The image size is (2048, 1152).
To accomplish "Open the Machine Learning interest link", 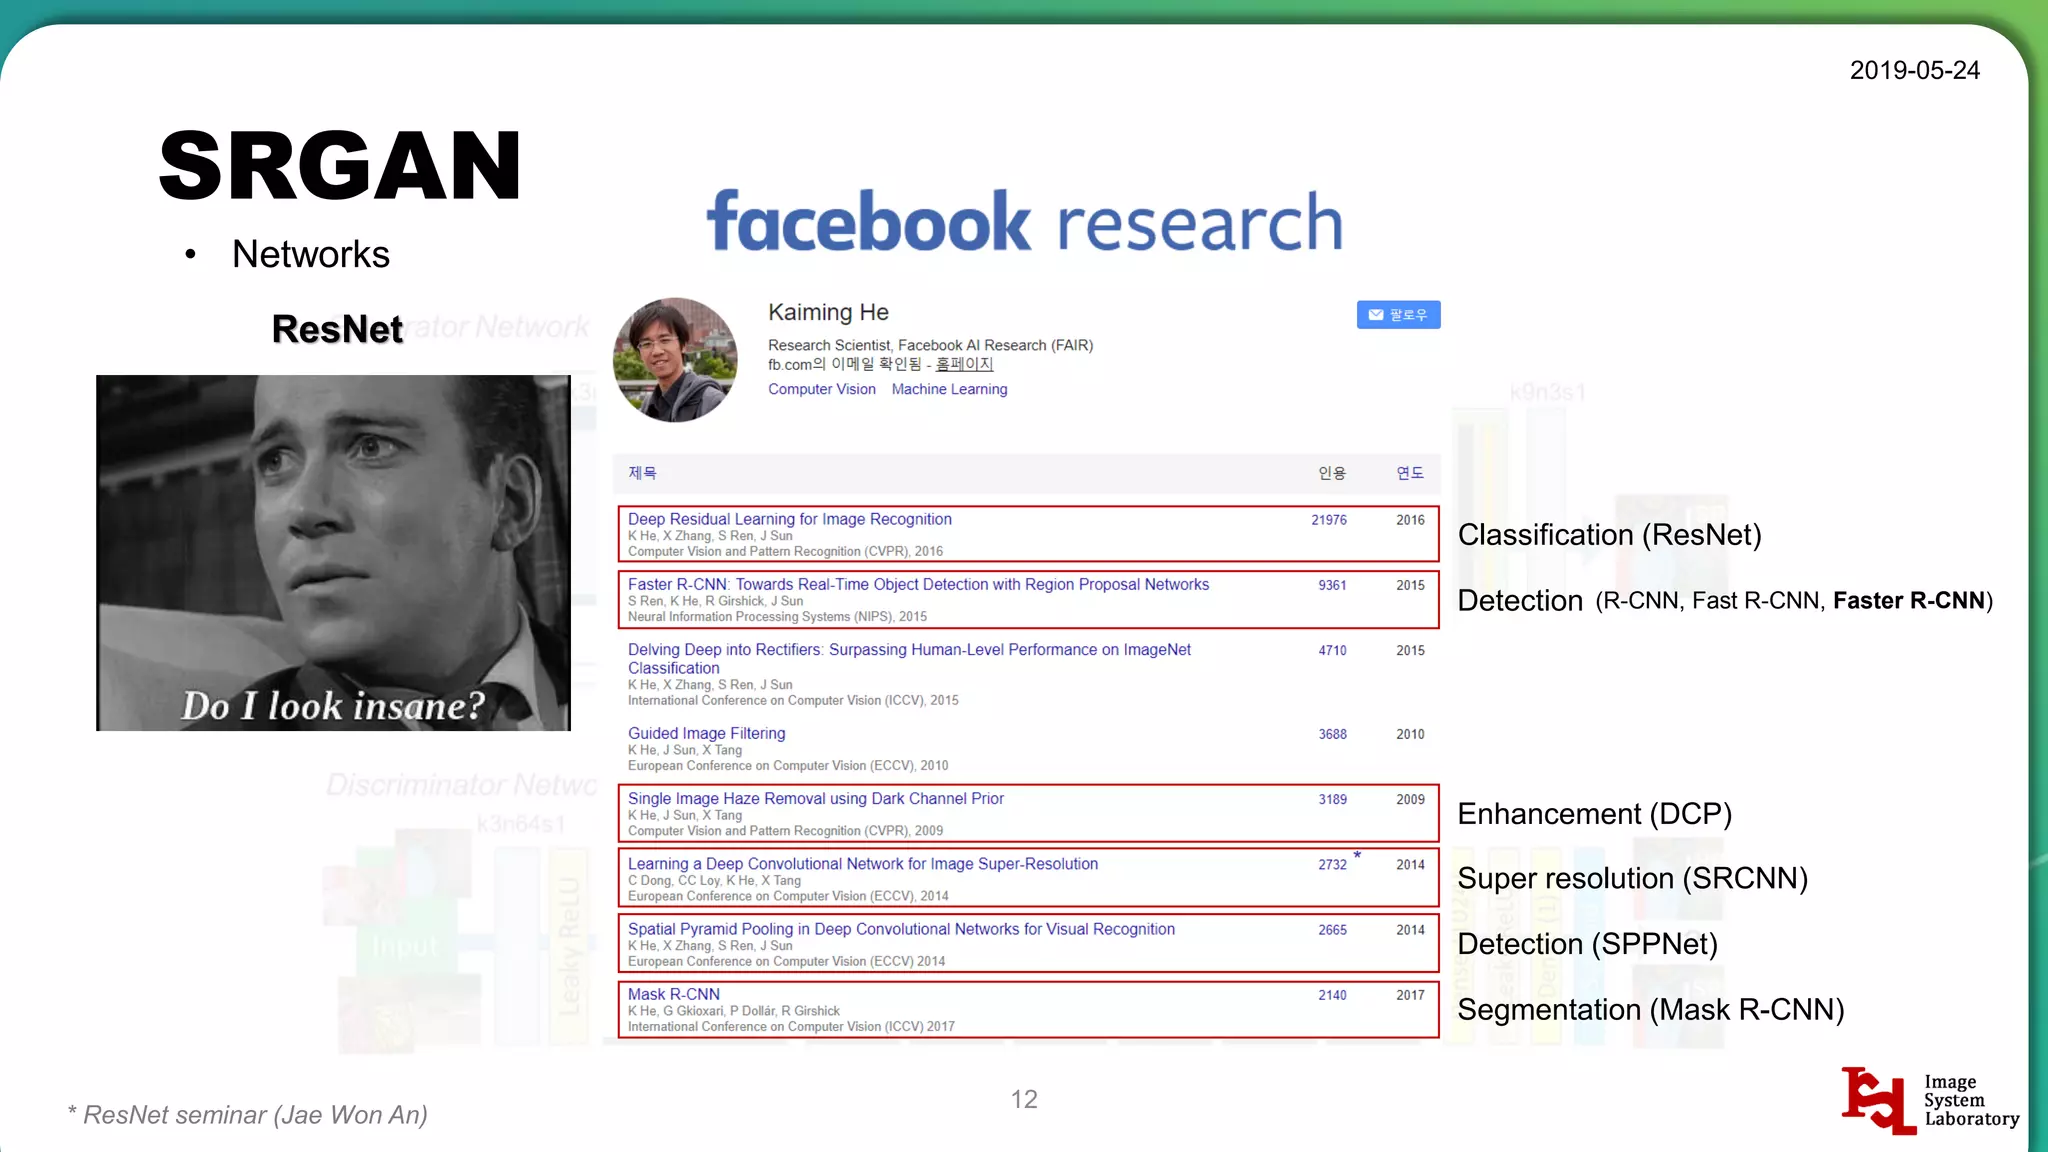I will pos(949,389).
